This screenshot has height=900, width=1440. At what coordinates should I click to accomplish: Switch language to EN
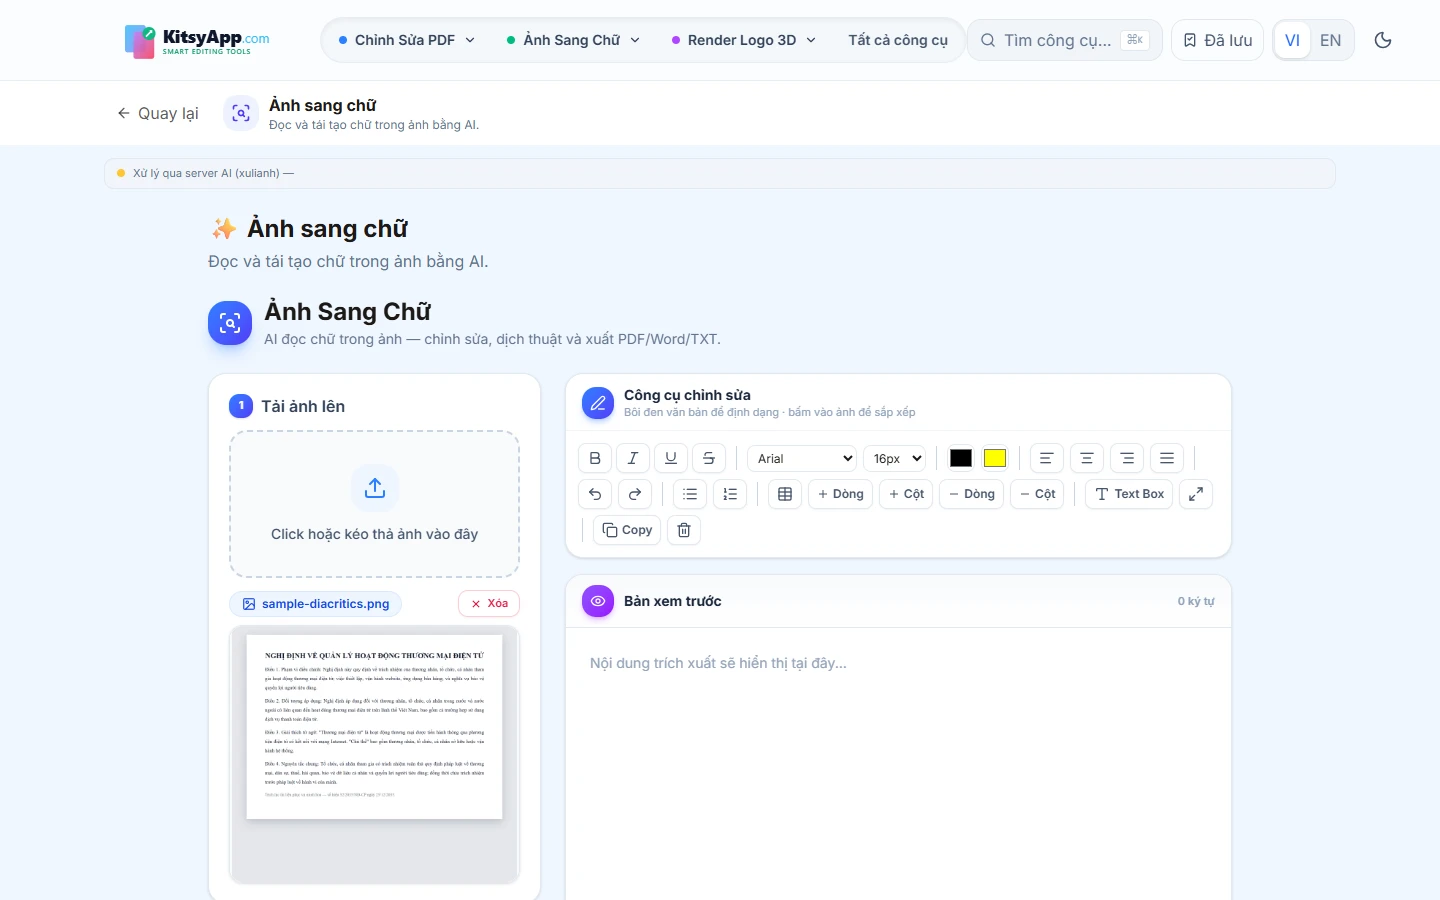coord(1331,40)
